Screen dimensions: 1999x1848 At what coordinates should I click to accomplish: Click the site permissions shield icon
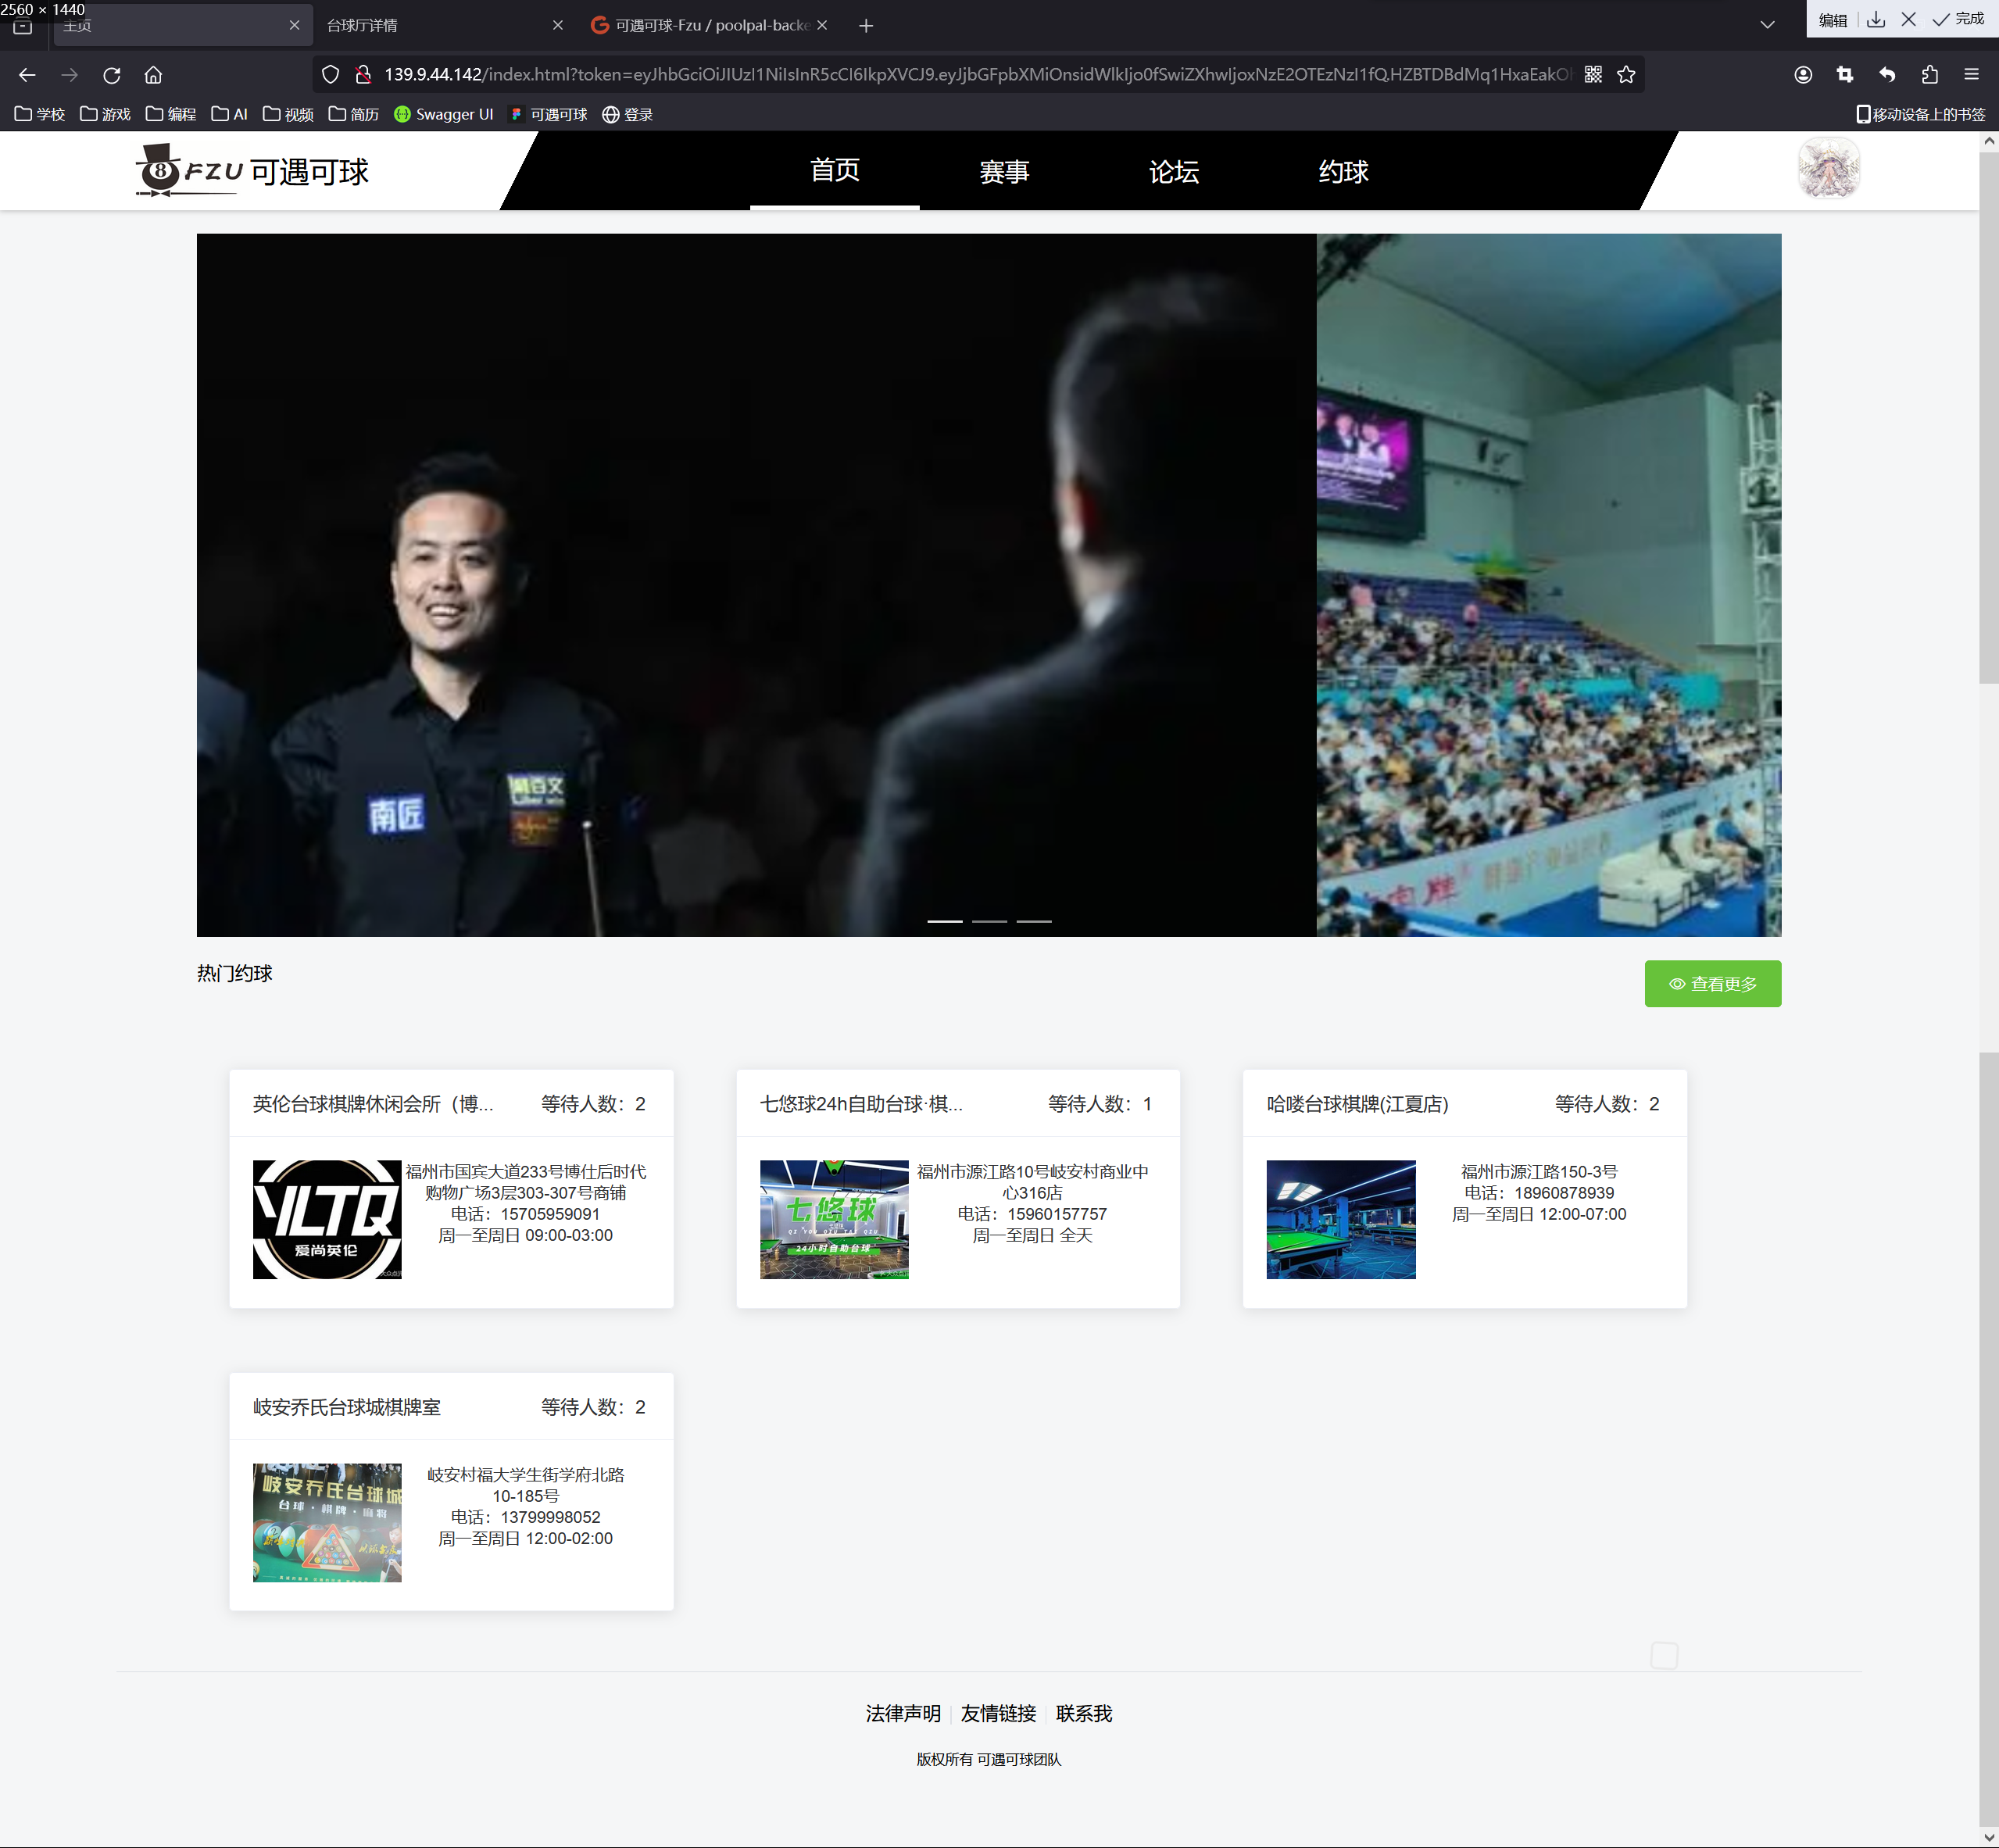pos(330,75)
